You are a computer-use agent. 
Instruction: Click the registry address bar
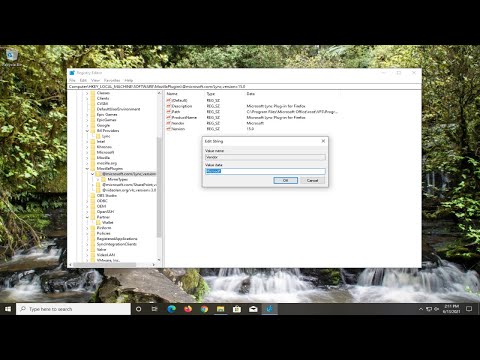[244, 87]
